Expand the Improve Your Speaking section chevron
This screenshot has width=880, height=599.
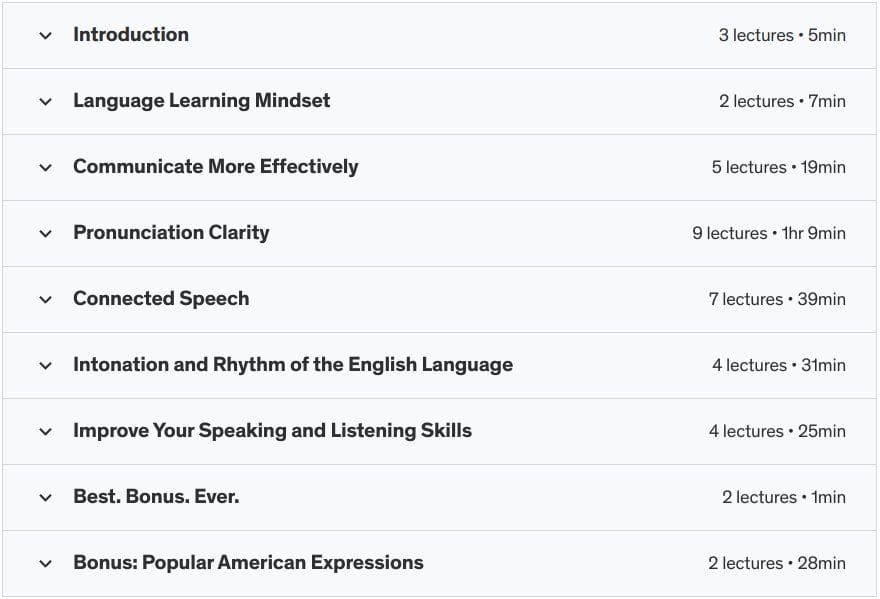tap(45, 431)
